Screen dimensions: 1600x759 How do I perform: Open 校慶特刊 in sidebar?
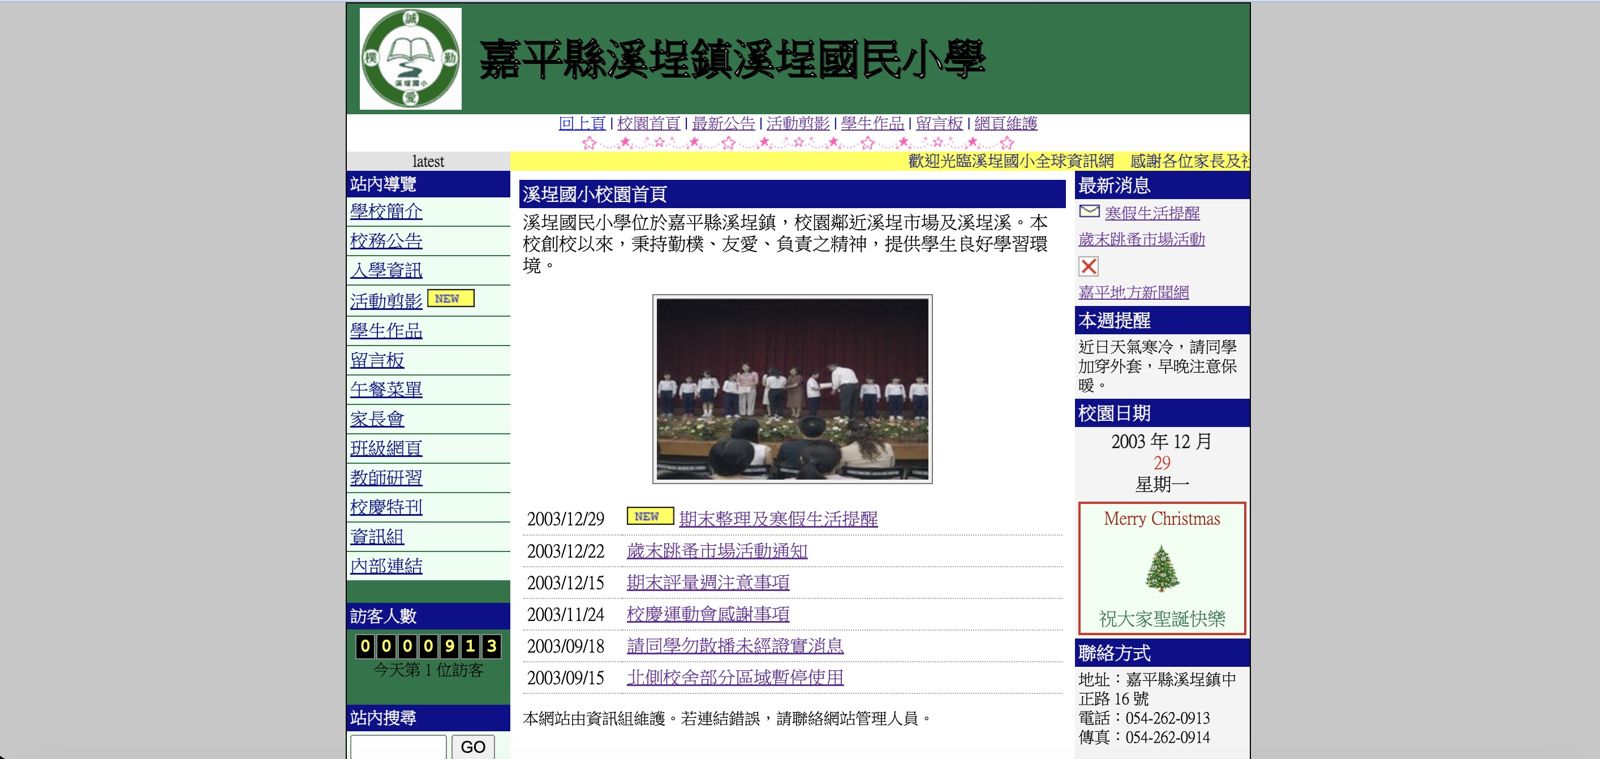[x=386, y=507]
